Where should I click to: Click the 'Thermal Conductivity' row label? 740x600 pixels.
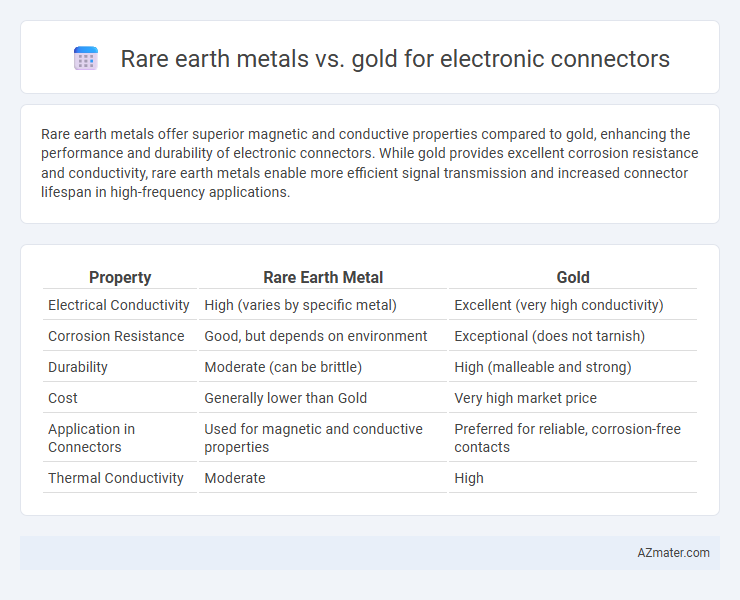[116, 478]
